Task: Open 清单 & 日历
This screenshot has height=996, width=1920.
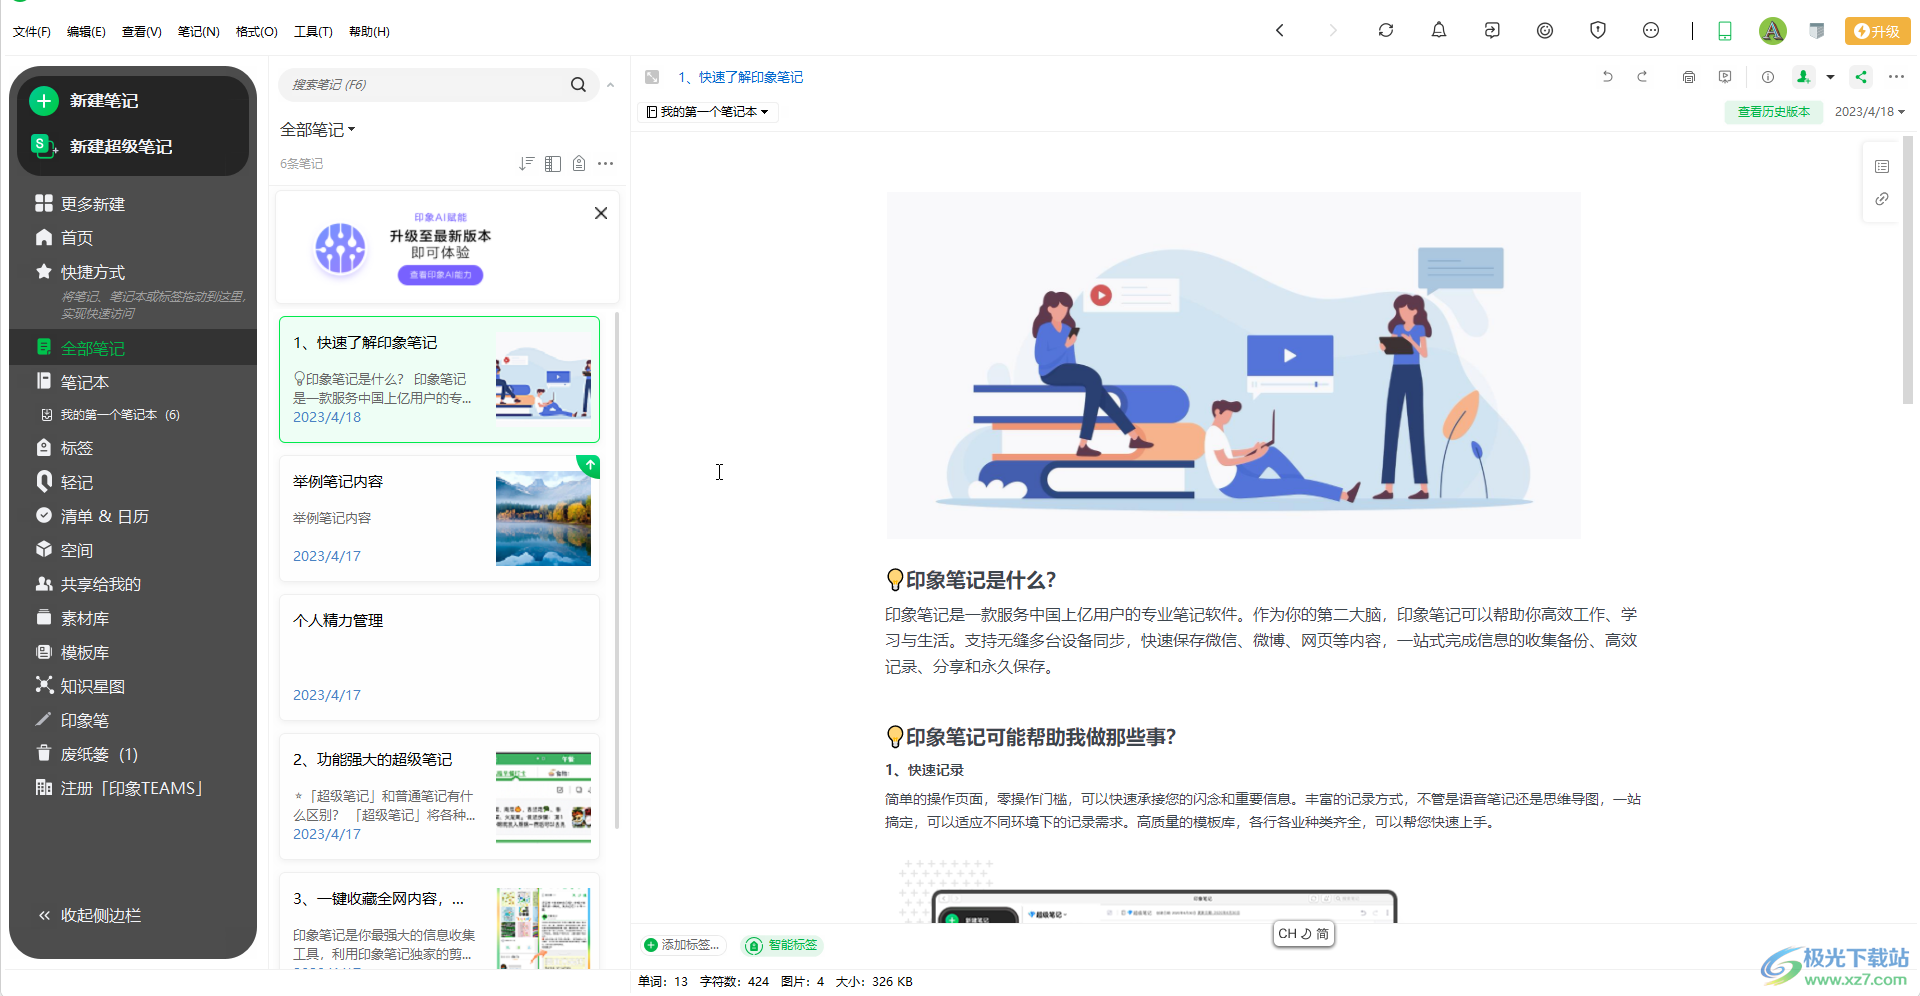Action: point(104,516)
